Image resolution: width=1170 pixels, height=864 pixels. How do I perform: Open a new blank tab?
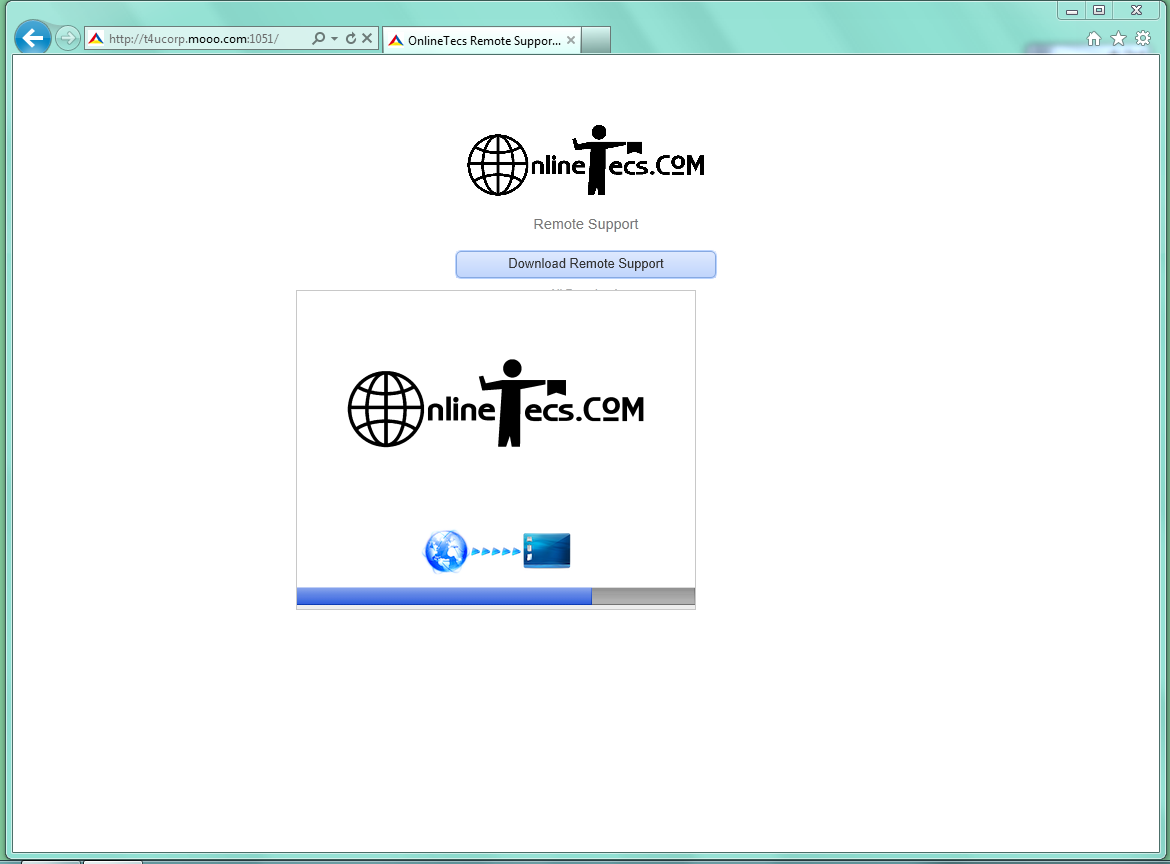click(595, 40)
